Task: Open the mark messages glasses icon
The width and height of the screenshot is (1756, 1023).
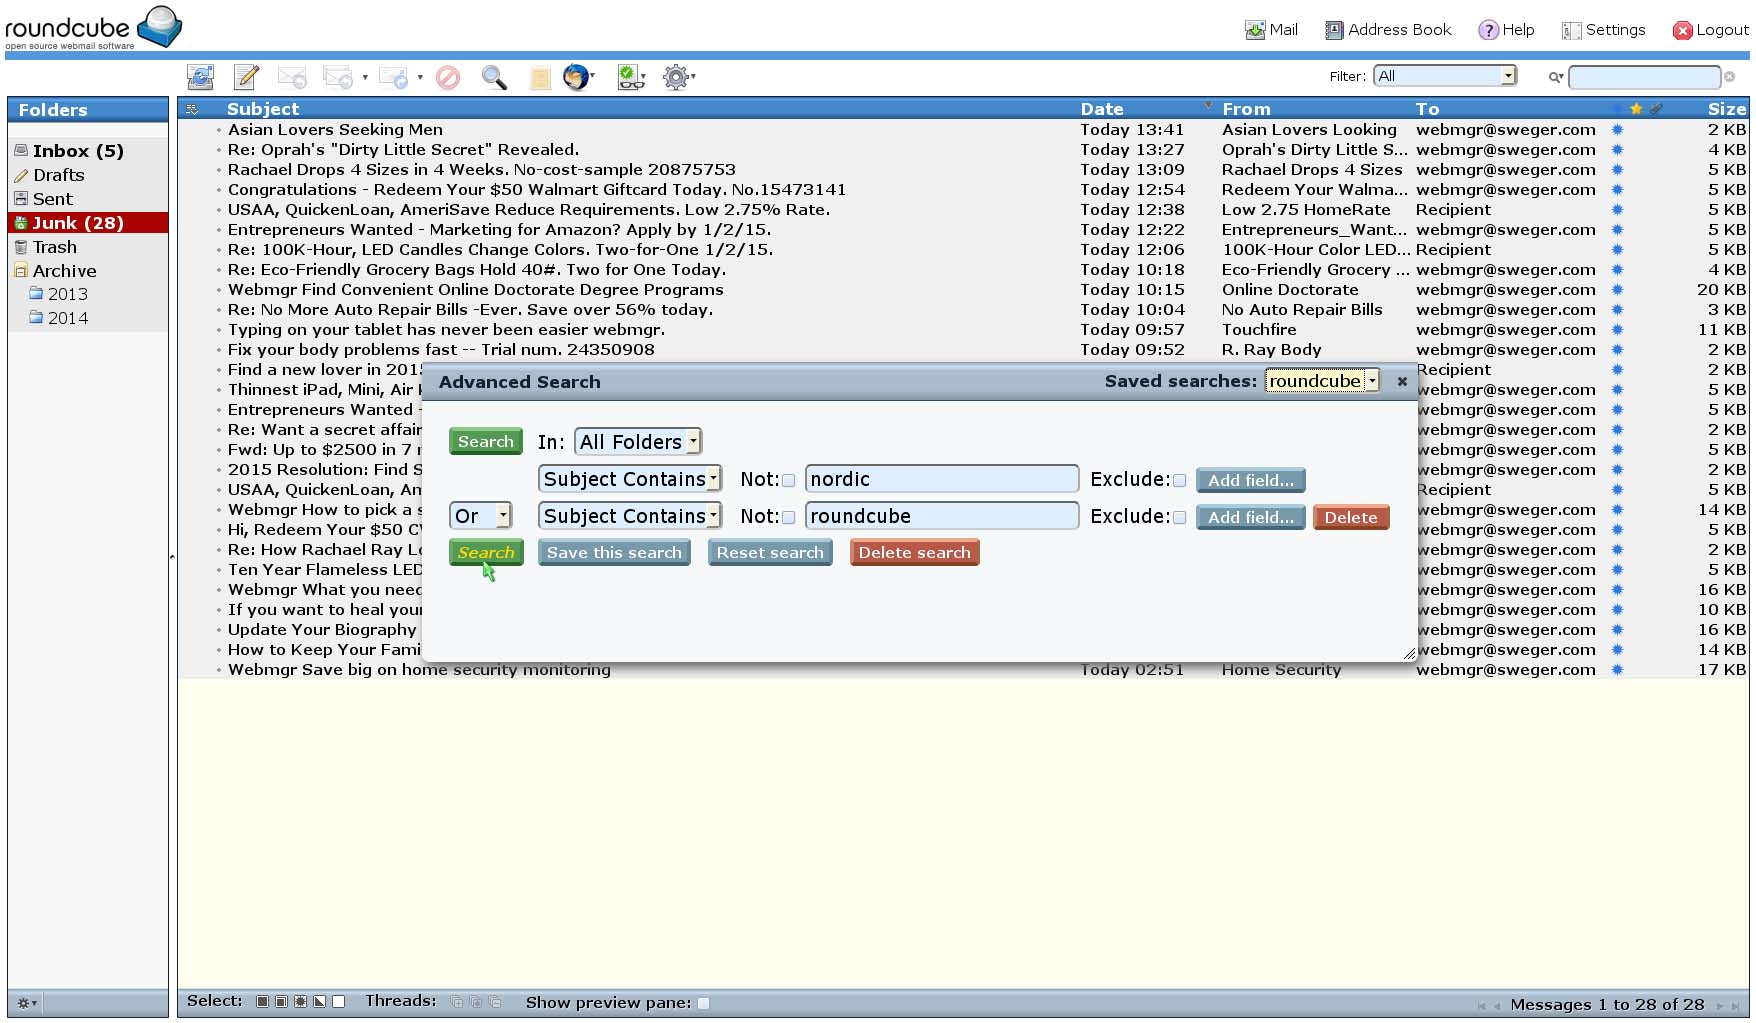Action: click(630, 76)
